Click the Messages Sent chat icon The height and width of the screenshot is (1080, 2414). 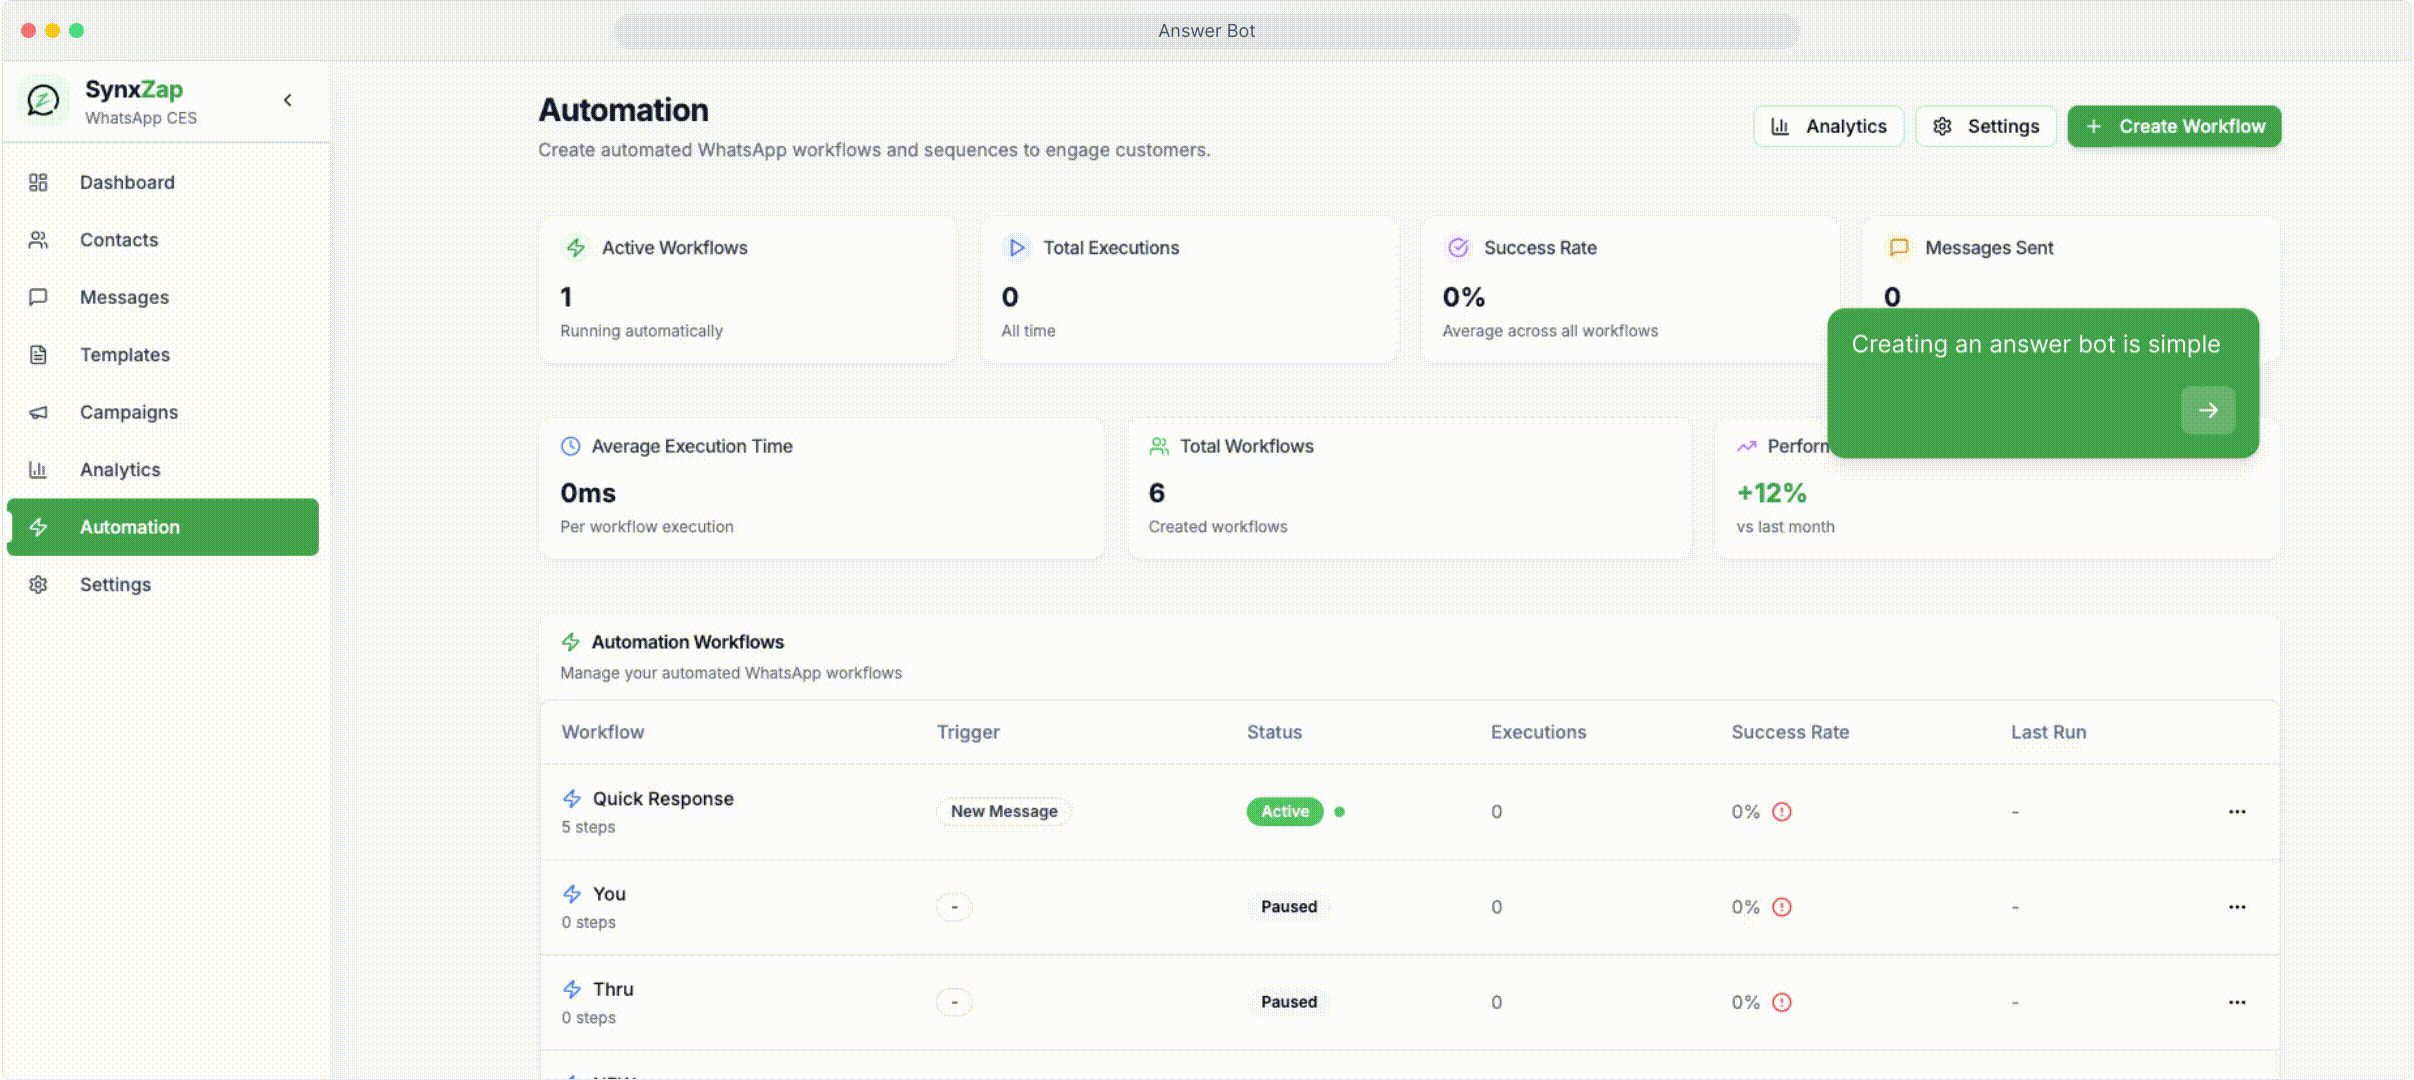tap(1899, 247)
